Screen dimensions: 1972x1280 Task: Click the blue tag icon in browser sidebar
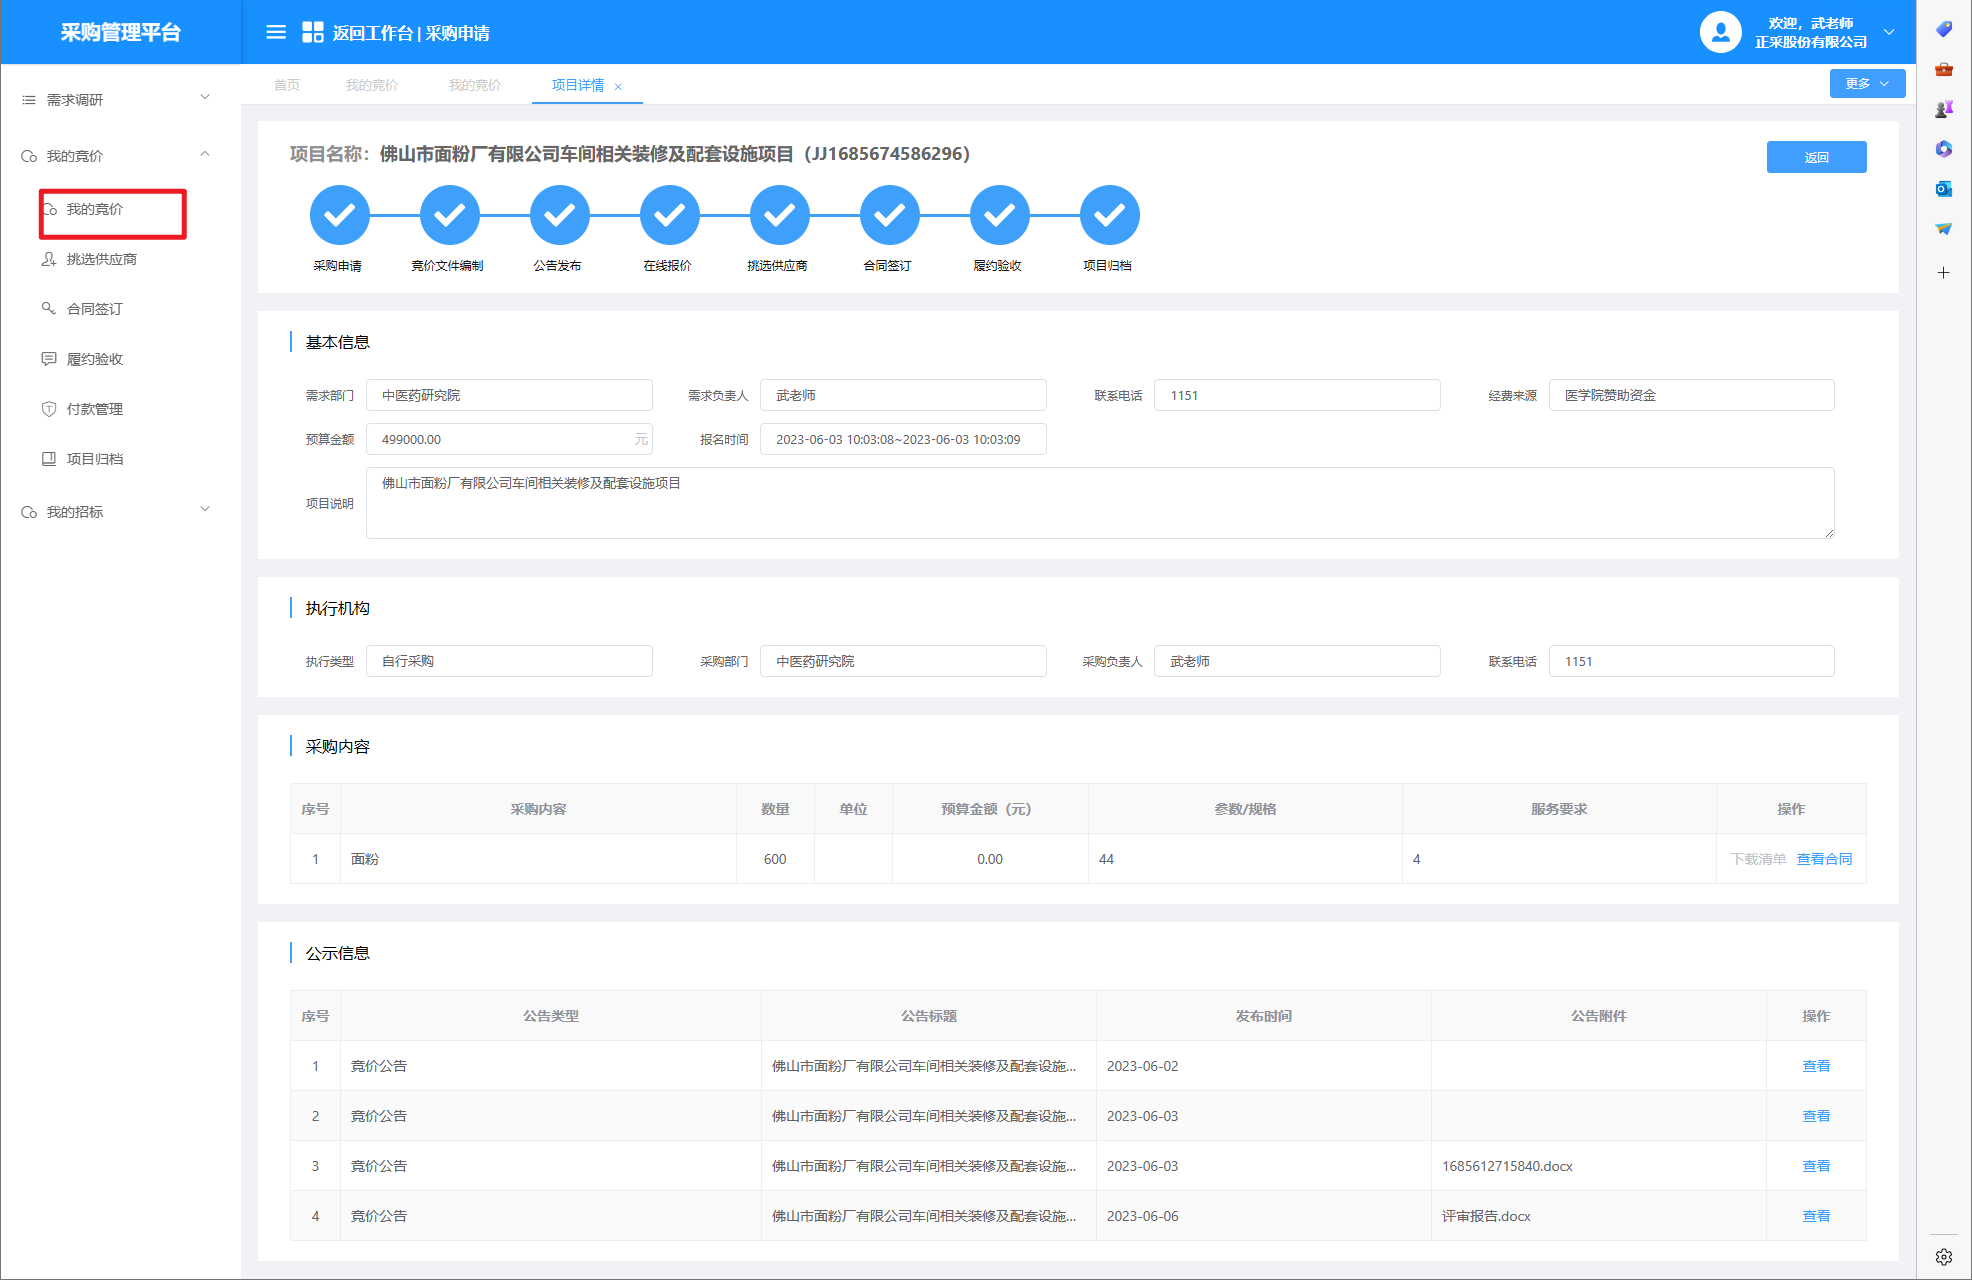pos(1943,29)
